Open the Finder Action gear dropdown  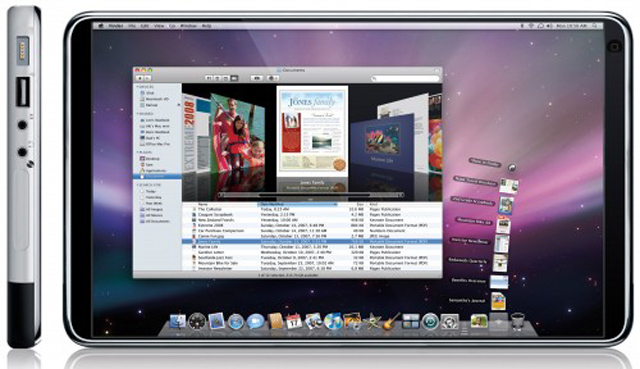(x=273, y=78)
